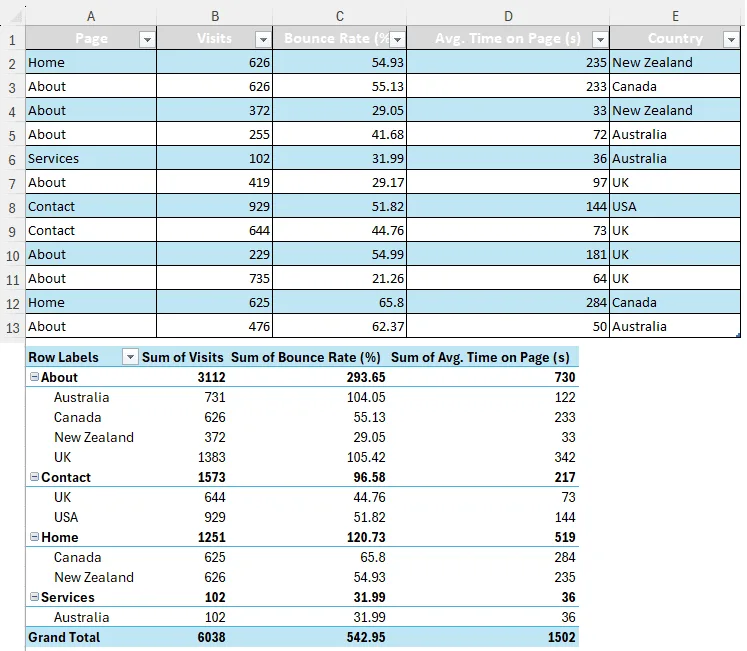Collapse the Home group in pivot table
This screenshot has height=651, width=747.
click(x=34, y=537)
